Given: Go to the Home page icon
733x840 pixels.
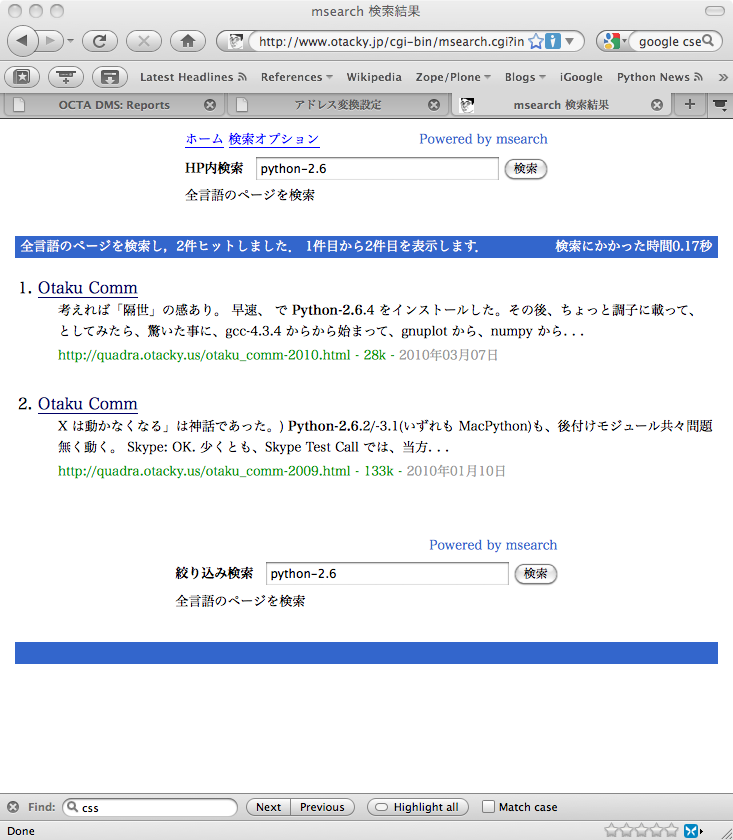Looking at the screenshot, I should 188,41.
